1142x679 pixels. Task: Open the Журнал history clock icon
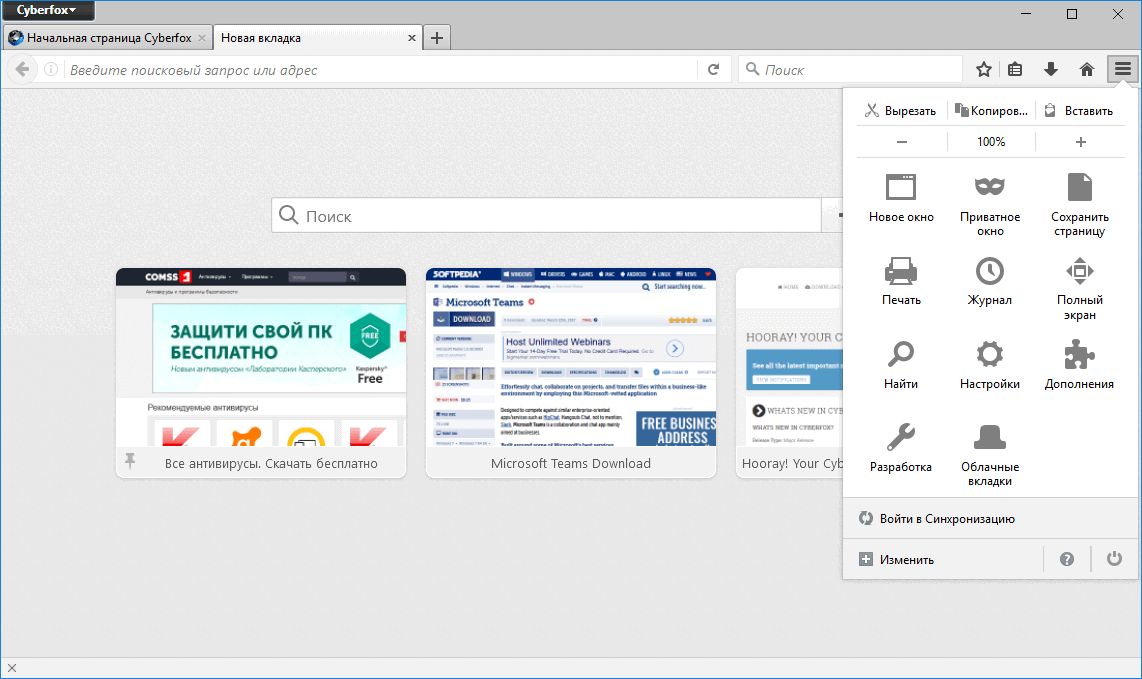coord(990,281)
